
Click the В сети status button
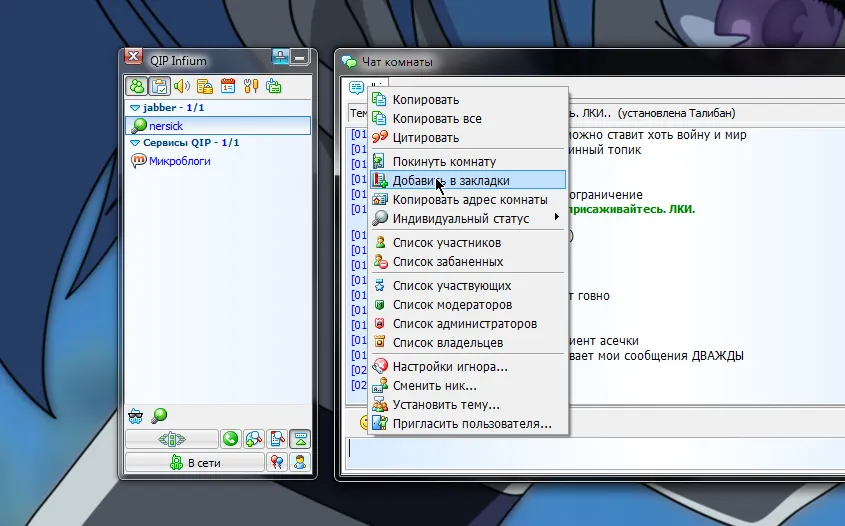(x=194, y=463)
